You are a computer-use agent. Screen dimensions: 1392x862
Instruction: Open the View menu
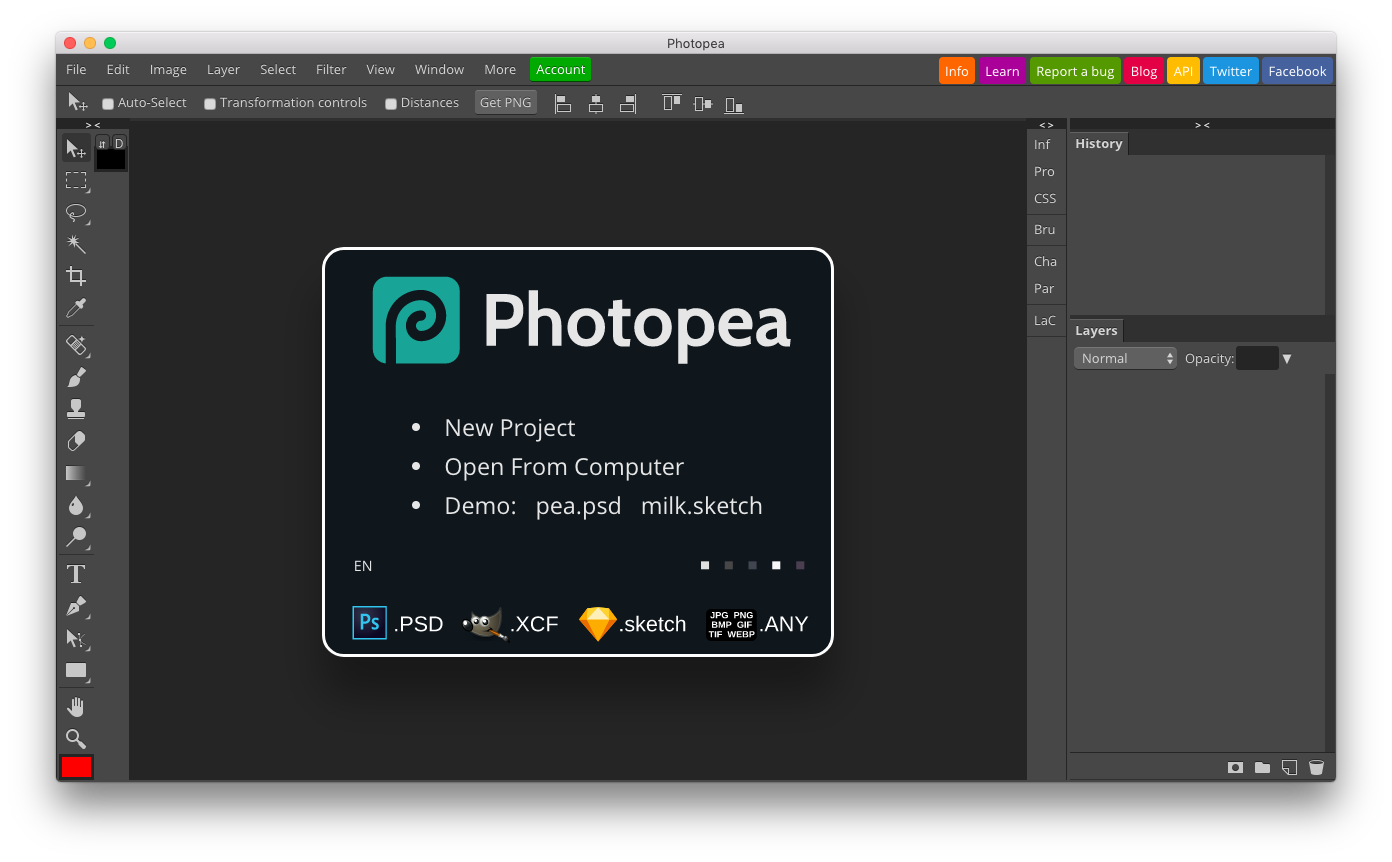[380, 69]
